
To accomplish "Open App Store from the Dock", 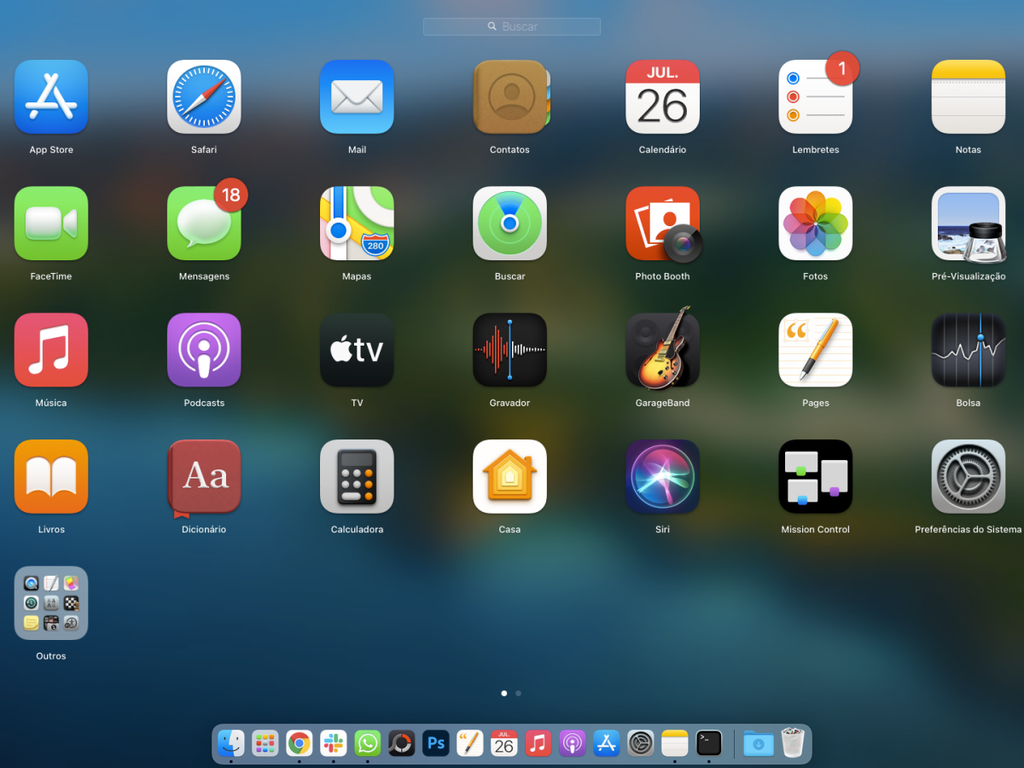I will coord(606,743).
